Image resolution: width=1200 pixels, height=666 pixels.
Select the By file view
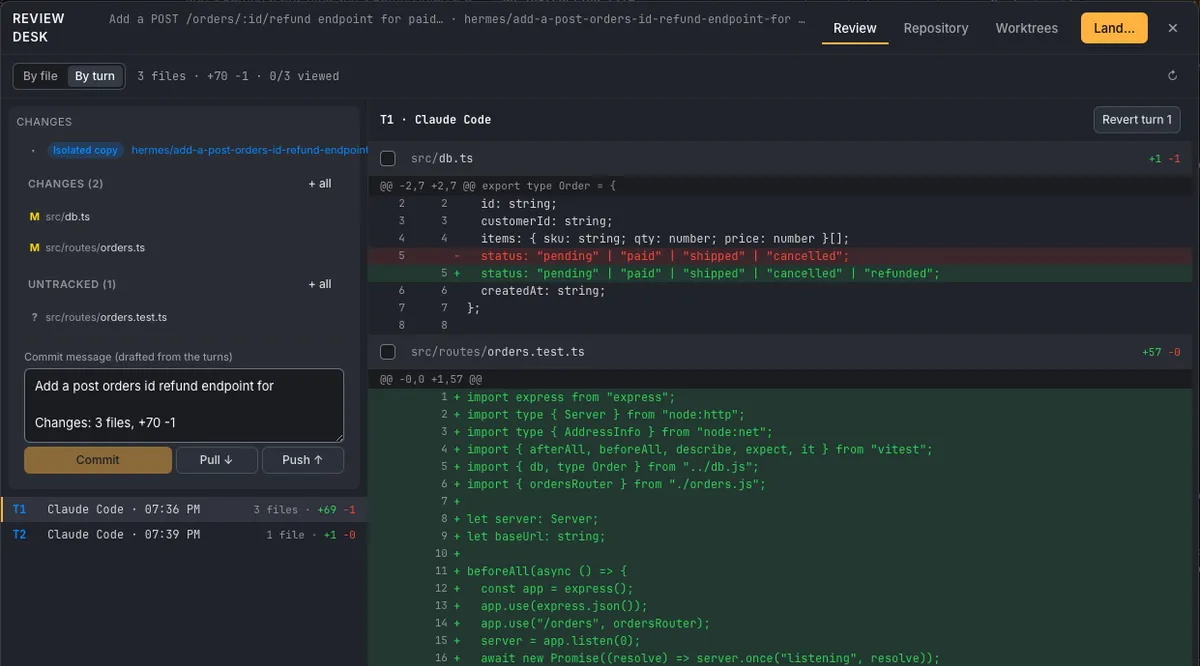coord(41,76)
